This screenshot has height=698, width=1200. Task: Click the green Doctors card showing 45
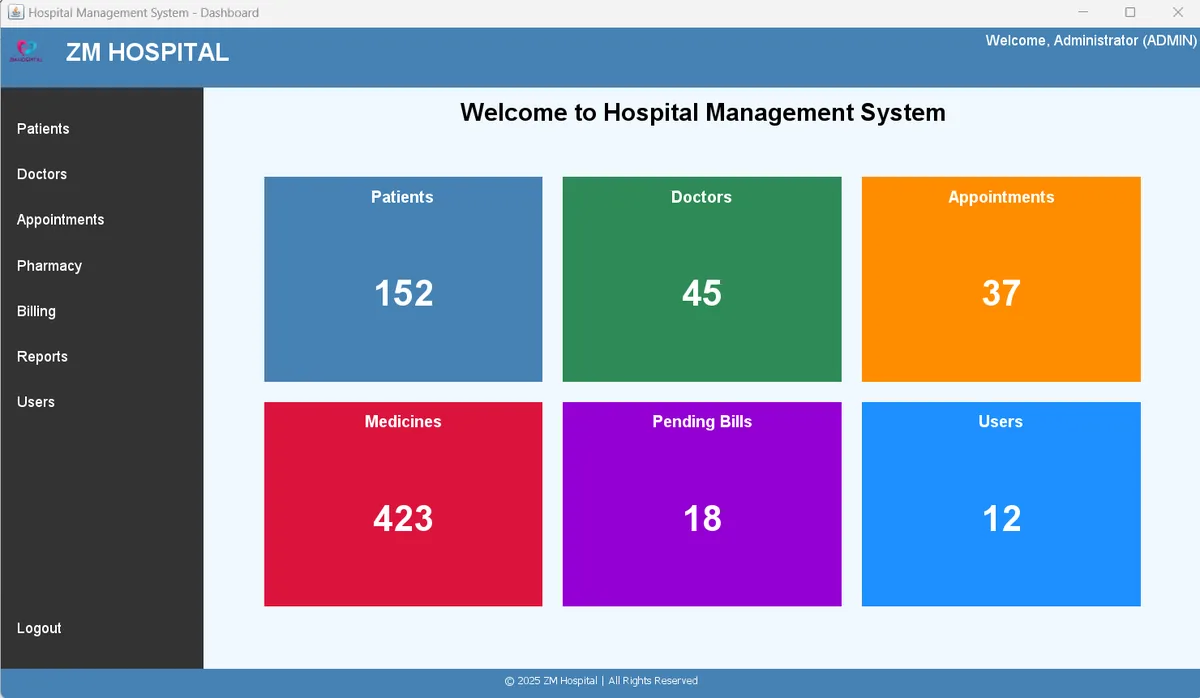pos(702,279)
